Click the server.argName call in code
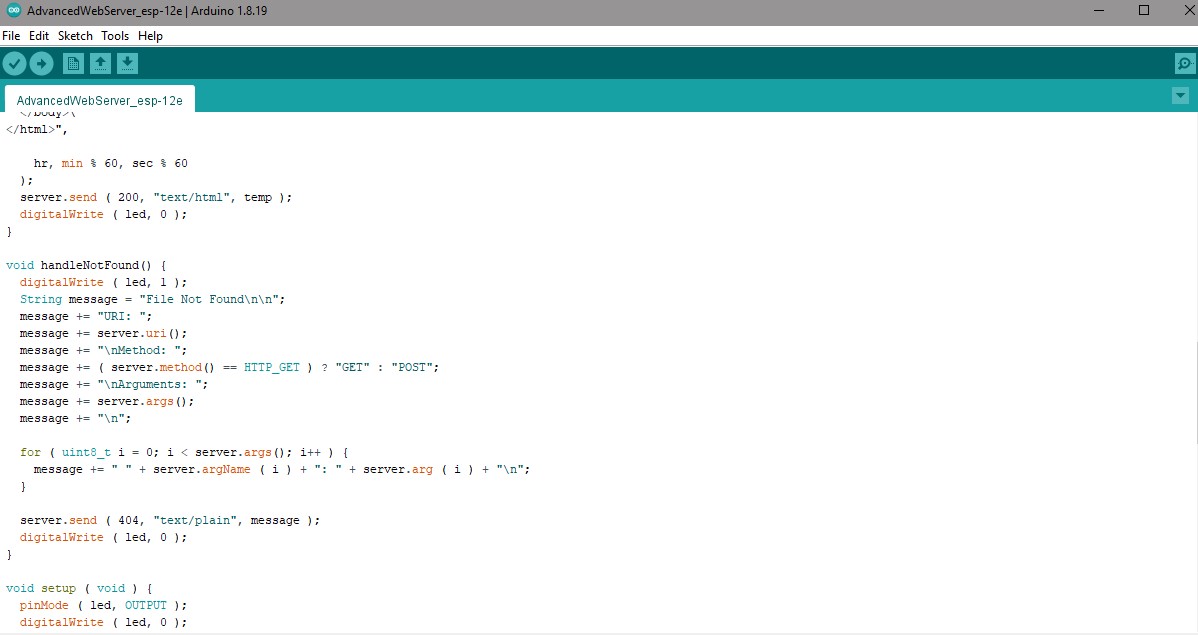 click(202, 469)
